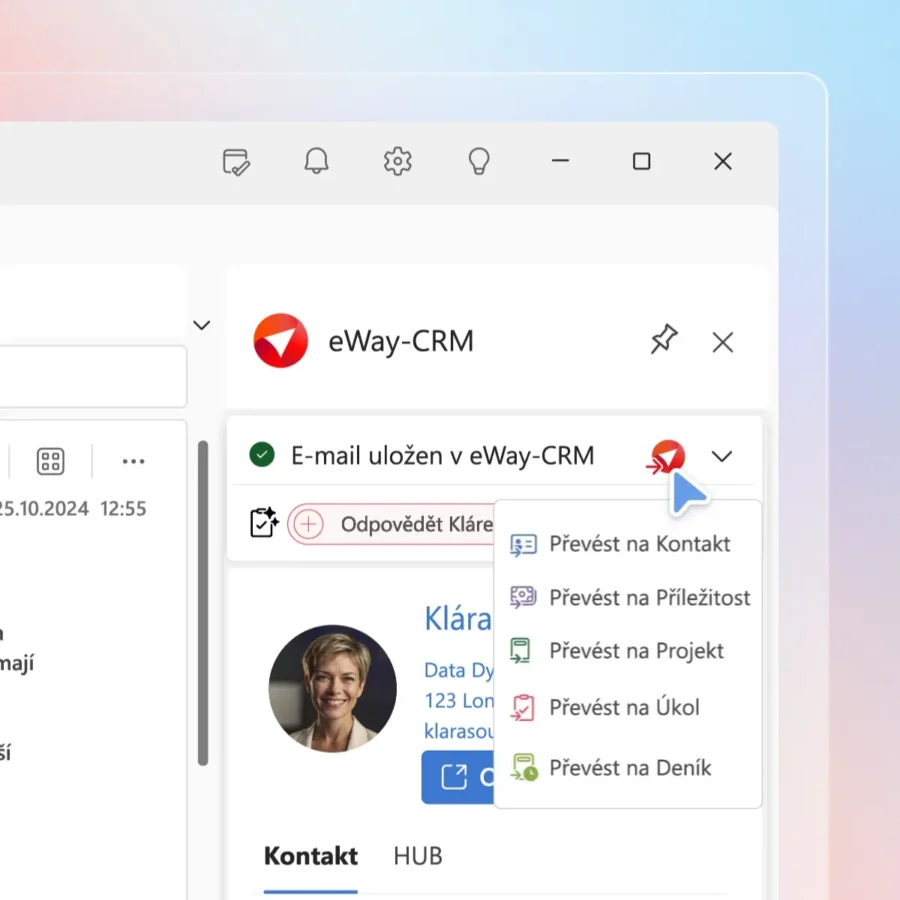Click the message pane vertical scrollbar

(203, 603)
